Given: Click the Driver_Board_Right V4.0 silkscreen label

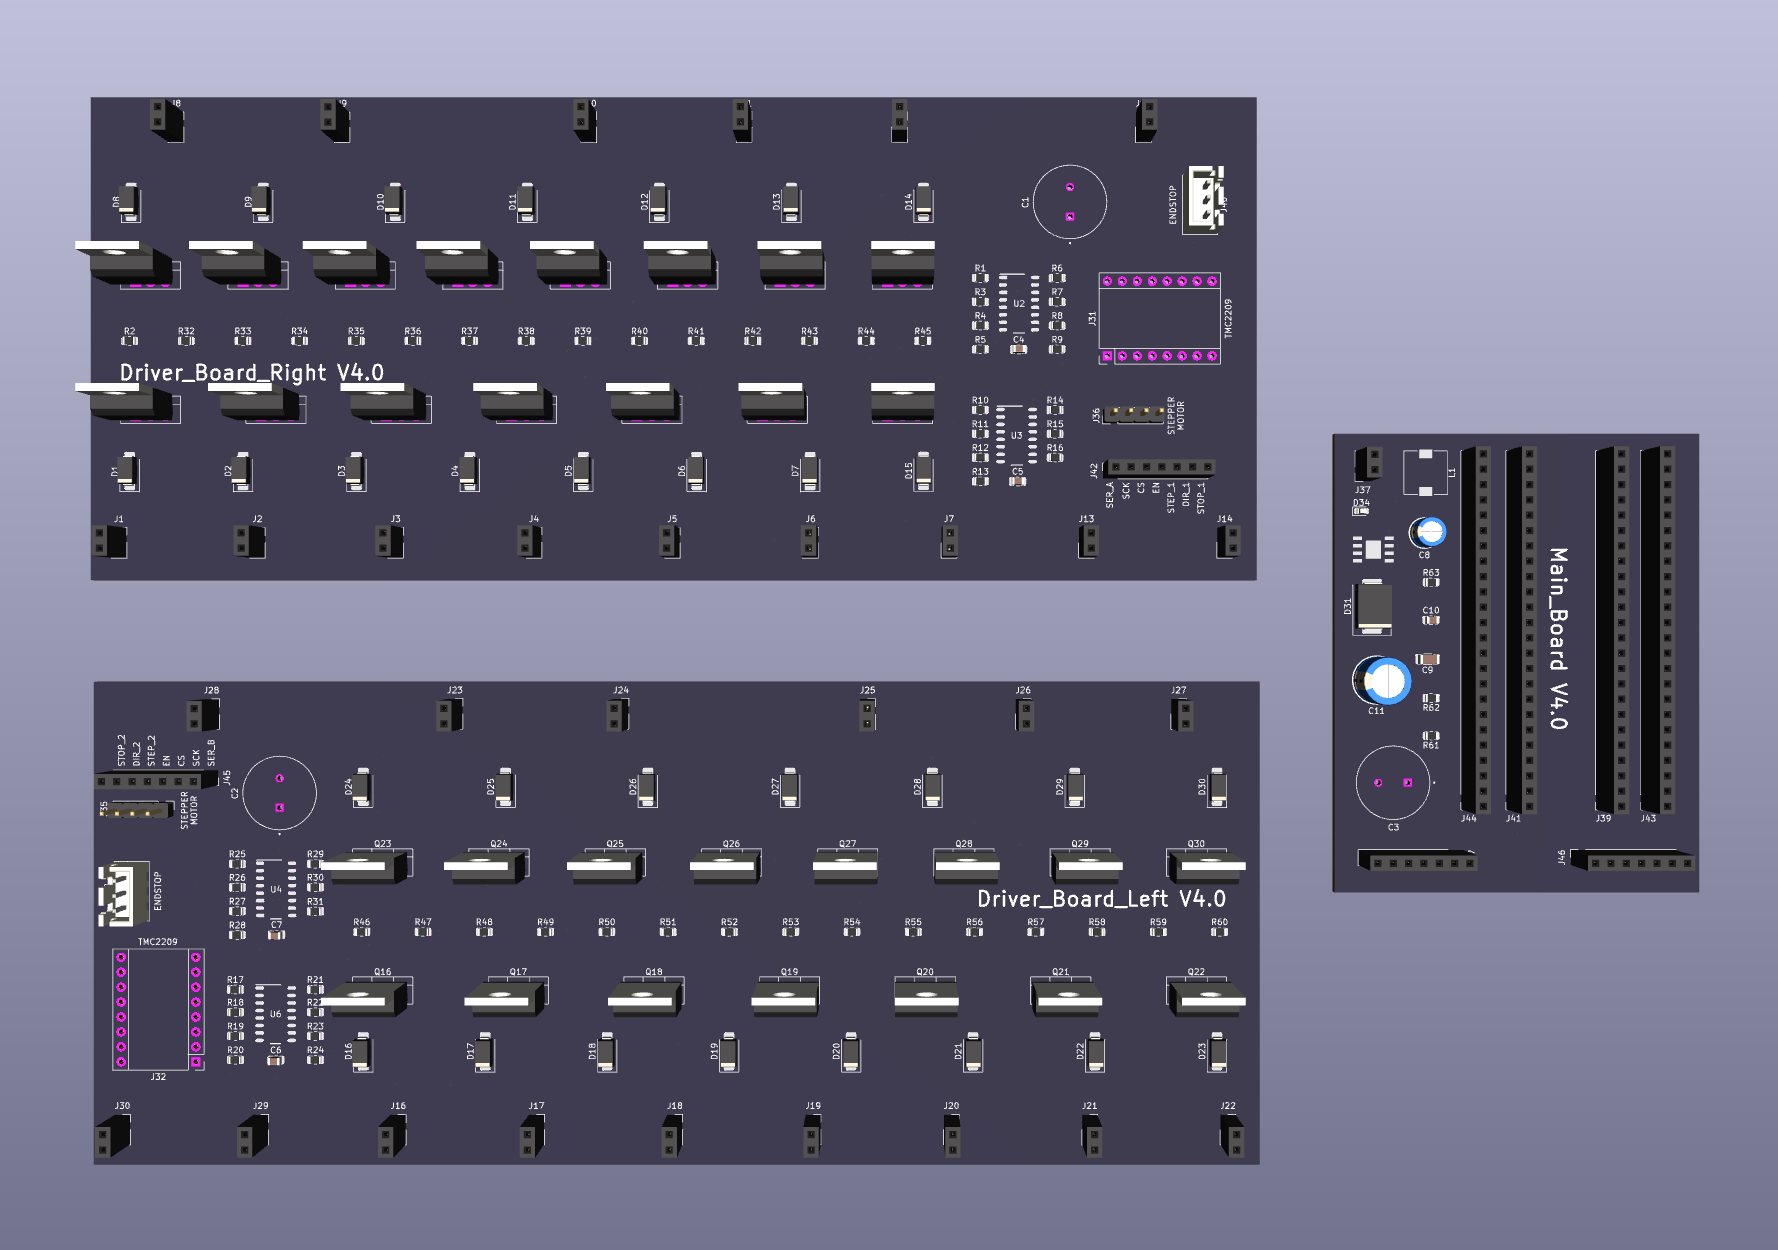Looking at the screenshot, I should pyautogui.click(x=251, y=373).
